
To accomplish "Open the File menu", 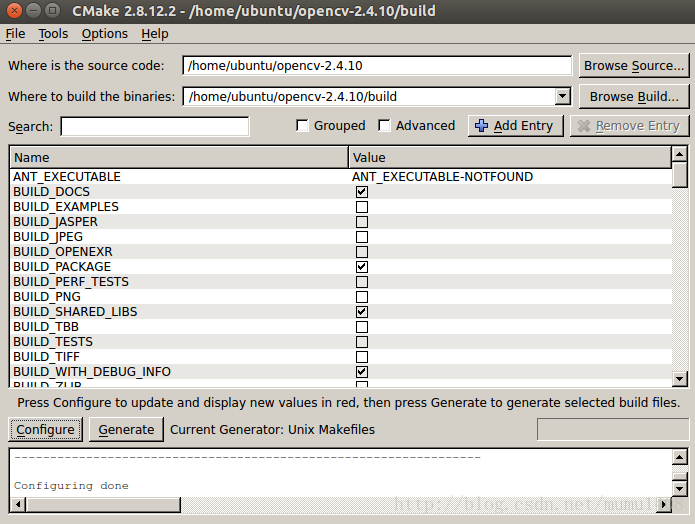I will (x=15, y=34).
